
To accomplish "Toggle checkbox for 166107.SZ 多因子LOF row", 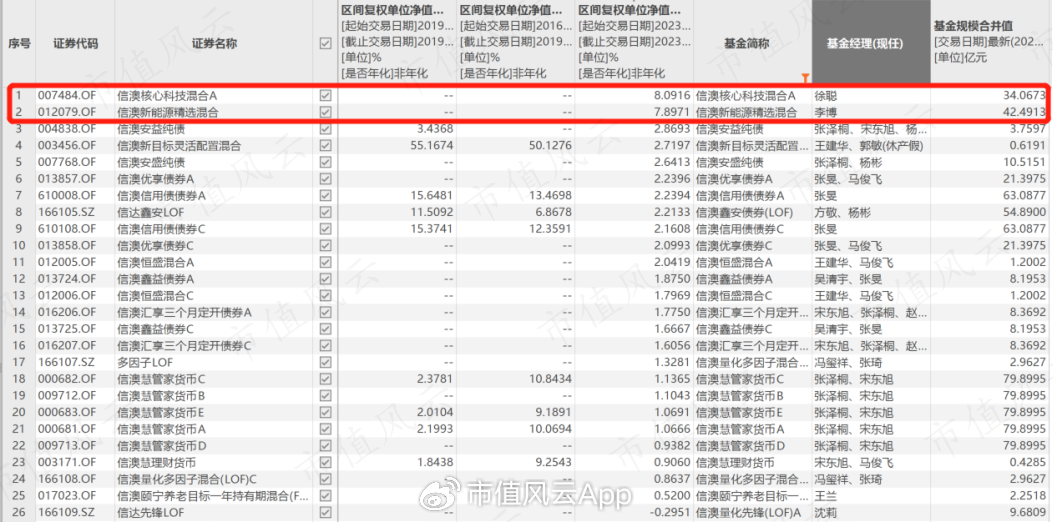I will tap(326, 363).
